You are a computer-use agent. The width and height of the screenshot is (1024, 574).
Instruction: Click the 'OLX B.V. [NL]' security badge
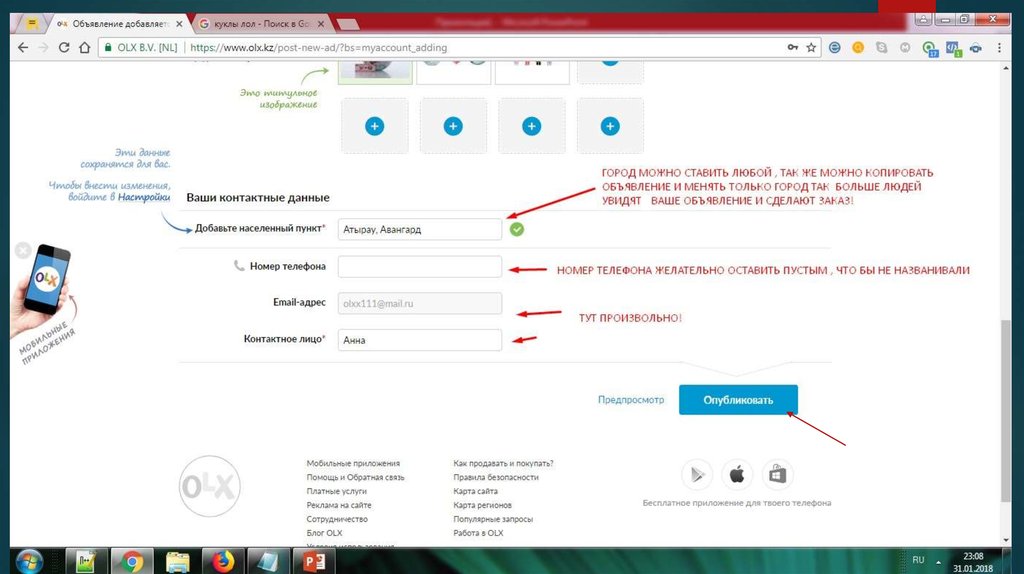click(141, 48)
